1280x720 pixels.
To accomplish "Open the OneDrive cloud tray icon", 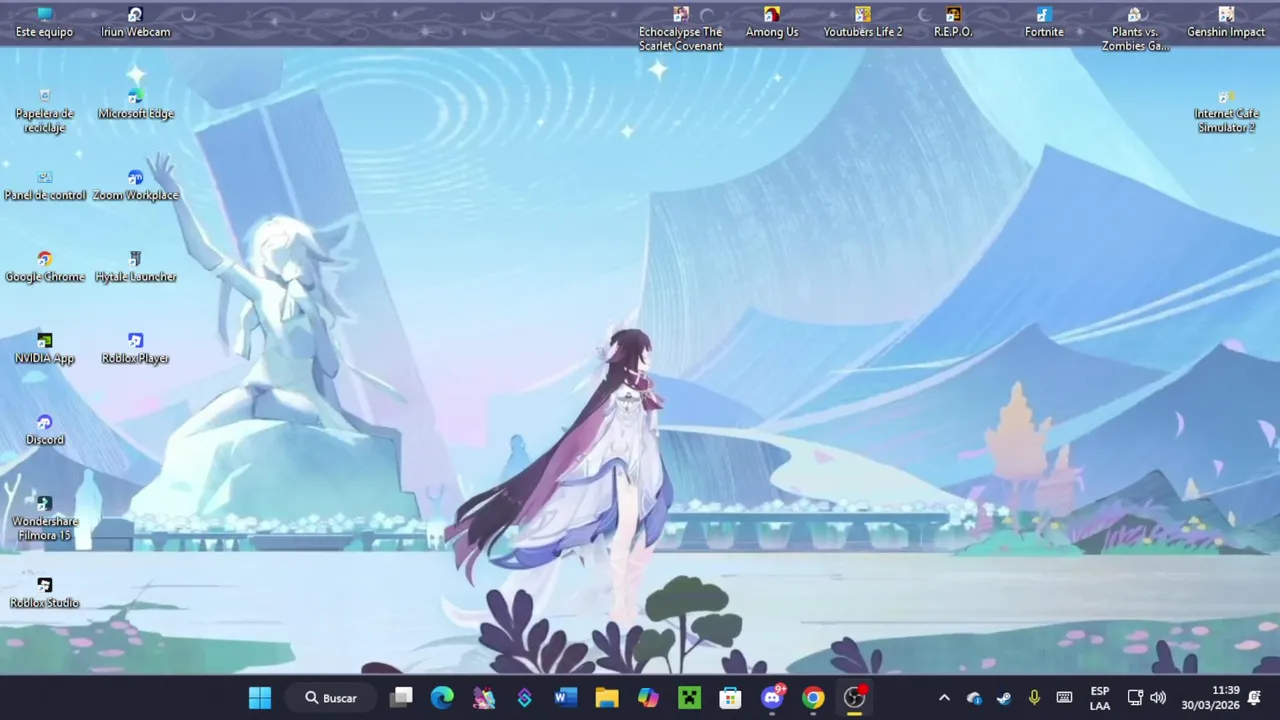I will pyautogui.click(x=974, y=698).
